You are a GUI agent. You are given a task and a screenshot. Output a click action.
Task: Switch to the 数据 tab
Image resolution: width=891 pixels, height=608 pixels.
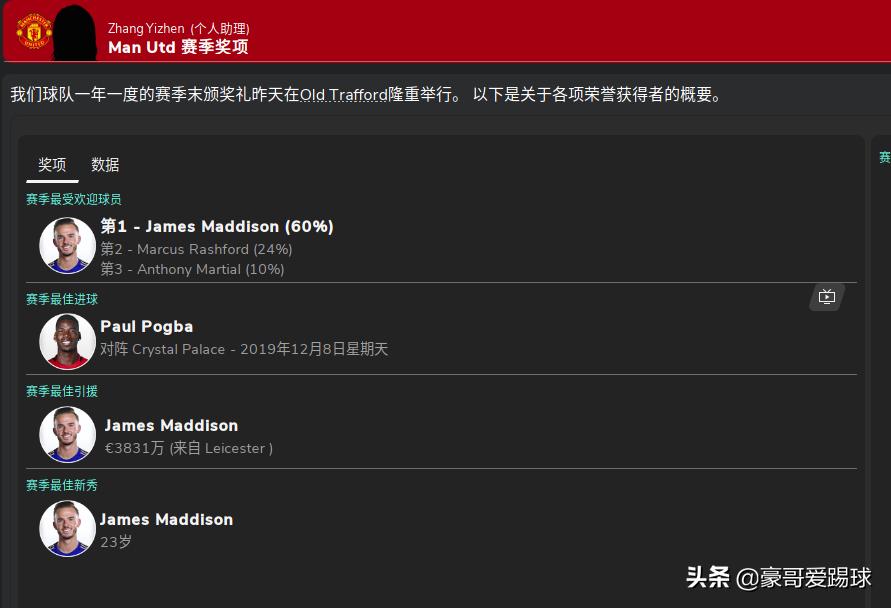click(105, 165)
